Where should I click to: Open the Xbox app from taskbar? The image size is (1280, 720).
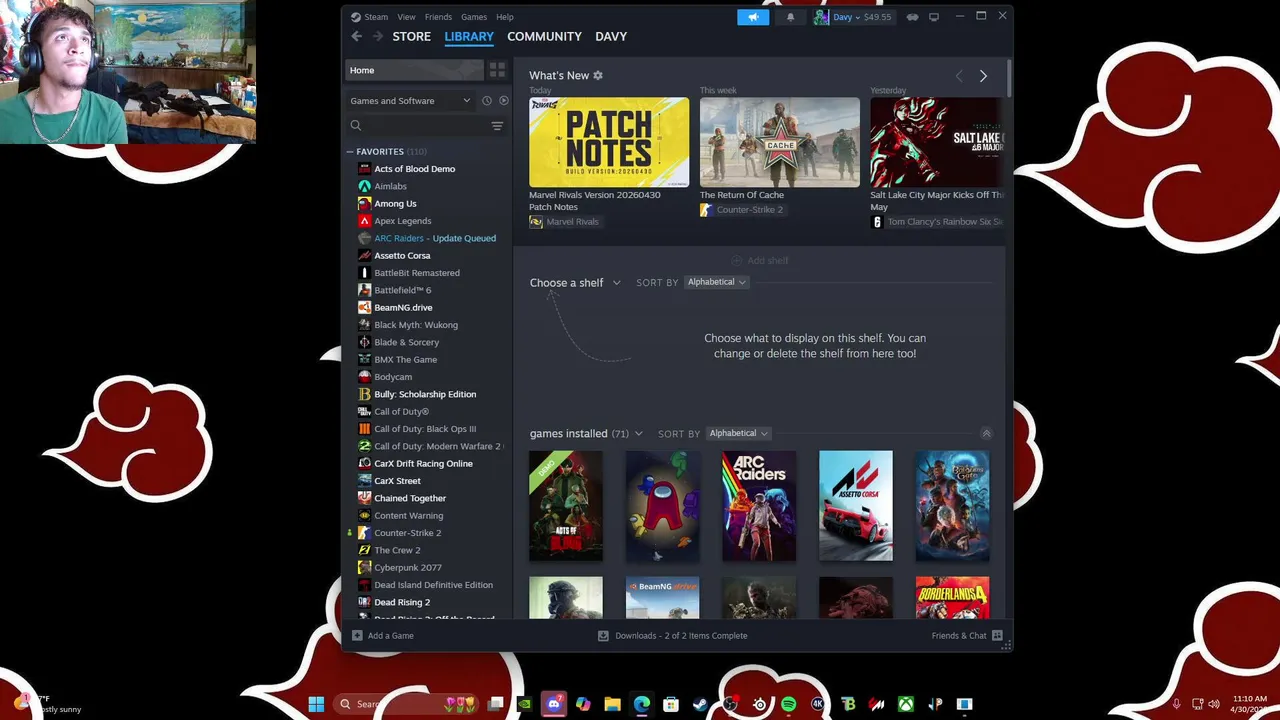point(906,704)
